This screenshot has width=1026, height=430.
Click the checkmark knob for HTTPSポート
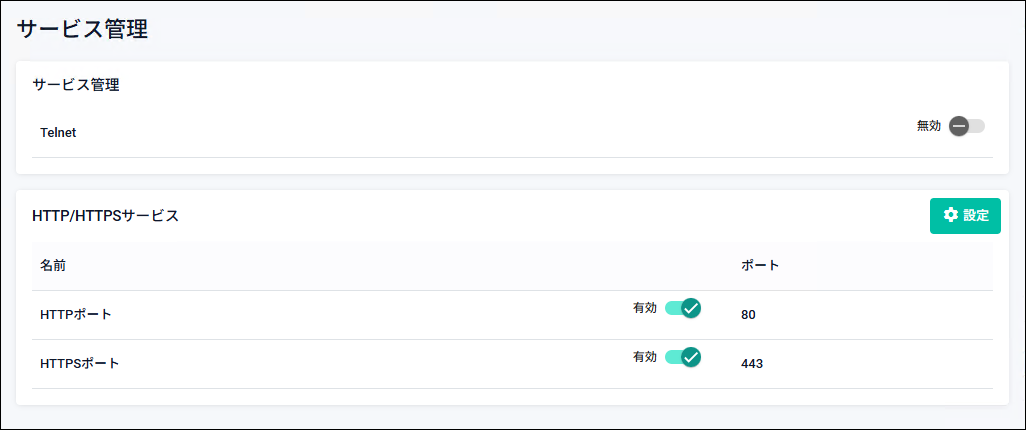[691, 357]
